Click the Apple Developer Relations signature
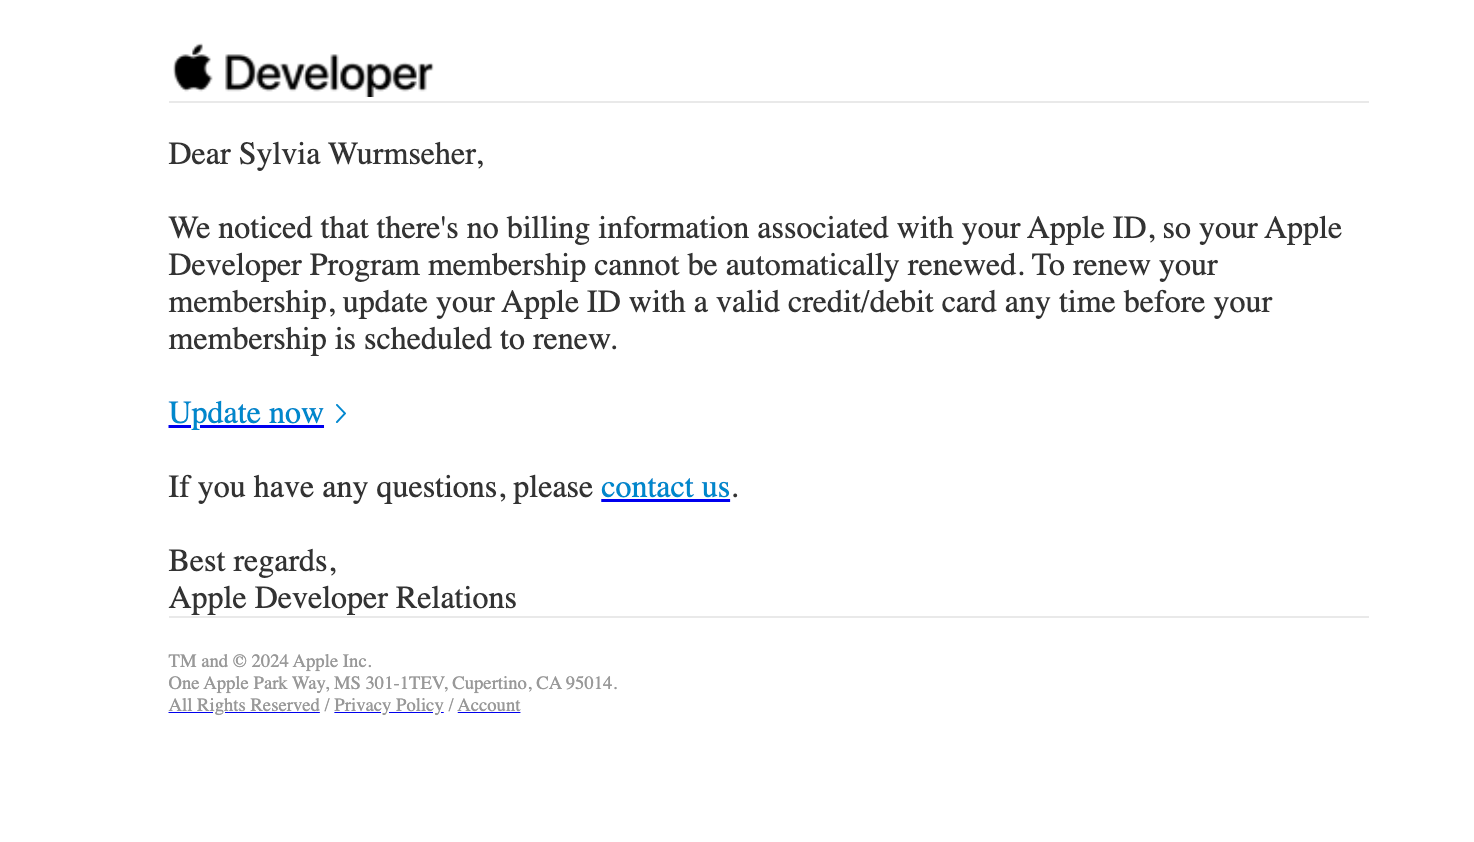Viewport: 1474px width, 842px height. coord(342,598)
